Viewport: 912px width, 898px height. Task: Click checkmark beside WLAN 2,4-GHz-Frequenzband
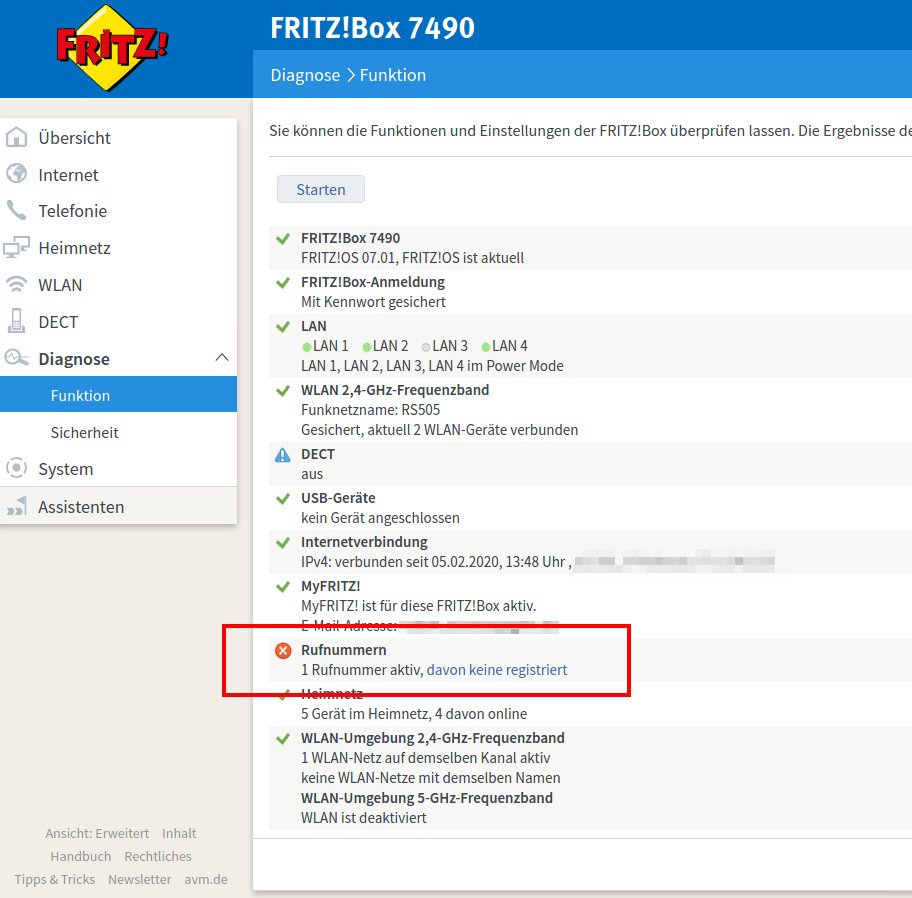pos(283,391)
